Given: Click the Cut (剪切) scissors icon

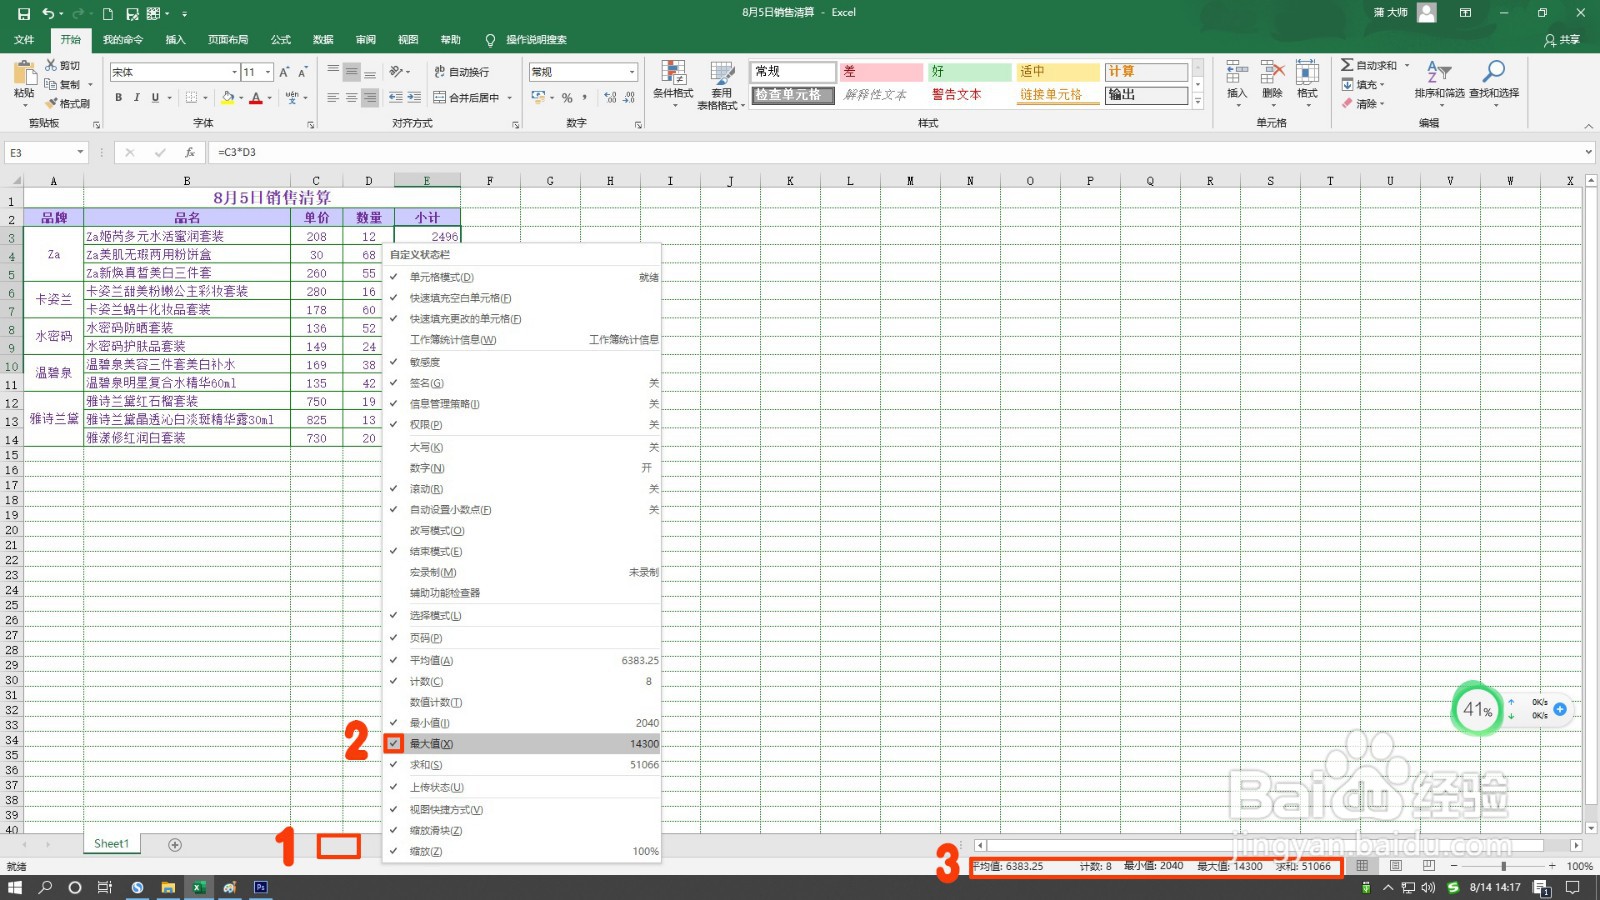Looking at the screenshot, I should tap(51, 65).
